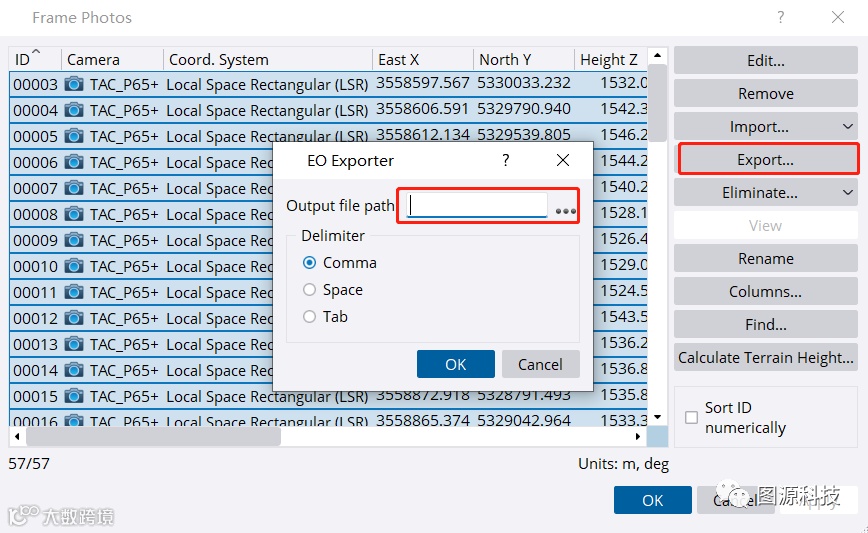Confirm with OK in EO Exporter

point(456,364)
